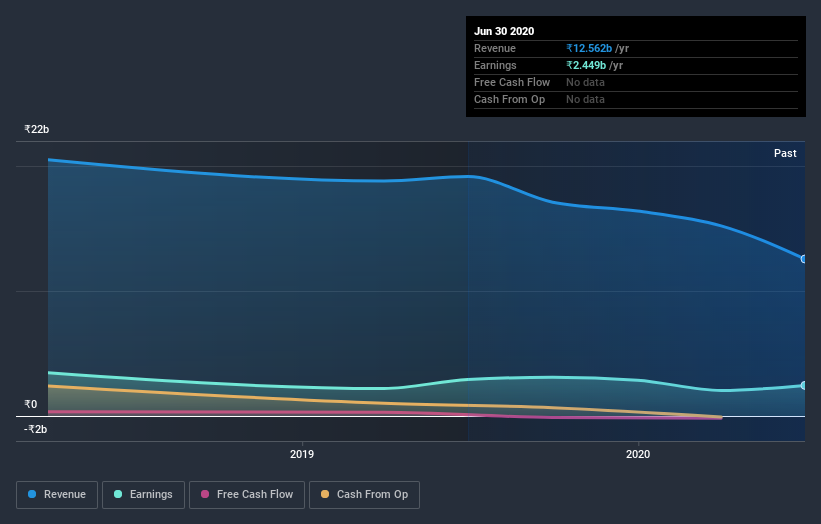Screen dimensions: 821x524
Task: Click the Free Cash Flow row label in the tooltip
Action: pos(512,82)
